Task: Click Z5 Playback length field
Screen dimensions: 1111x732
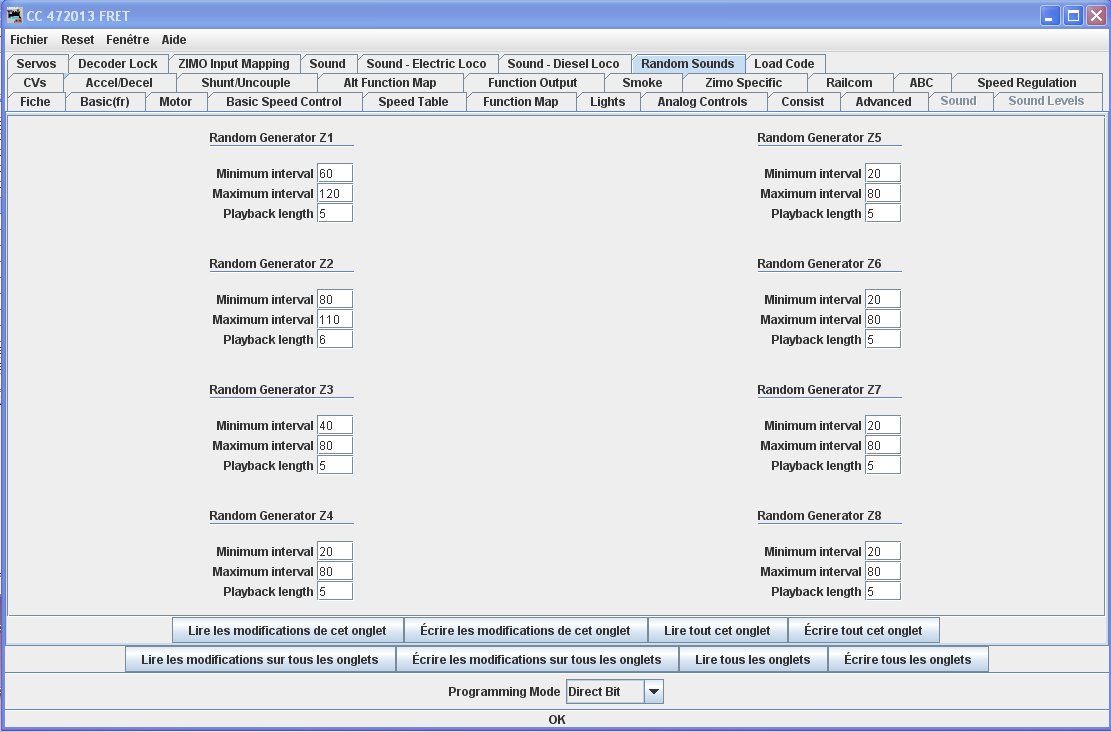Action: [x=883, y=213]
